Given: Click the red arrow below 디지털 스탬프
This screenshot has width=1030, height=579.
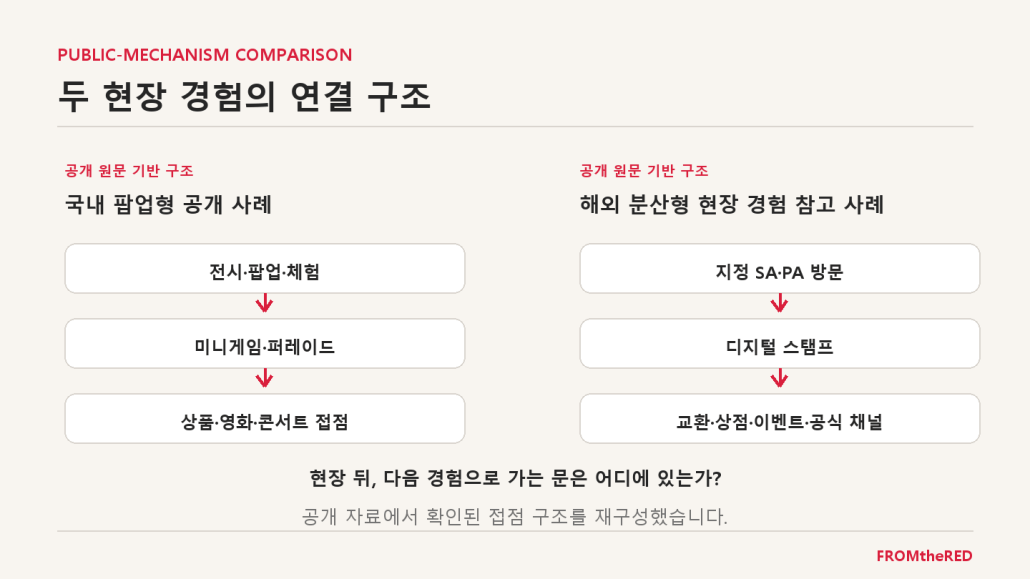Looking at the screenshot, I should (780, 379).
